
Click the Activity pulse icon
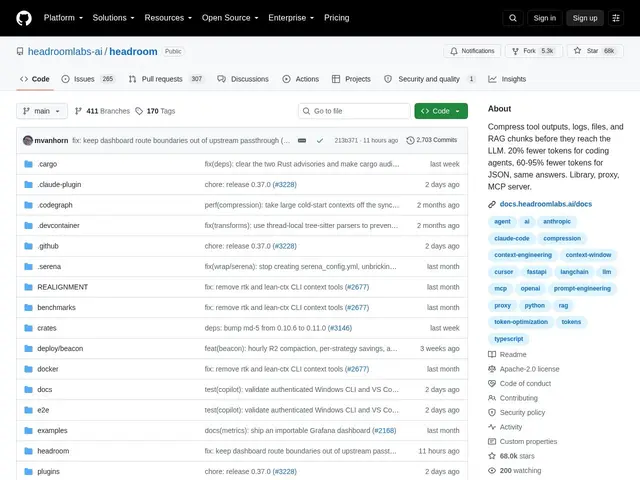[492, 427]
